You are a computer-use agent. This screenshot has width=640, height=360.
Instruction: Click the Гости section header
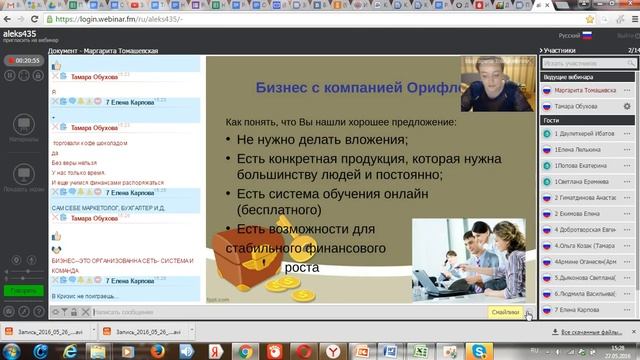point(587,120)
